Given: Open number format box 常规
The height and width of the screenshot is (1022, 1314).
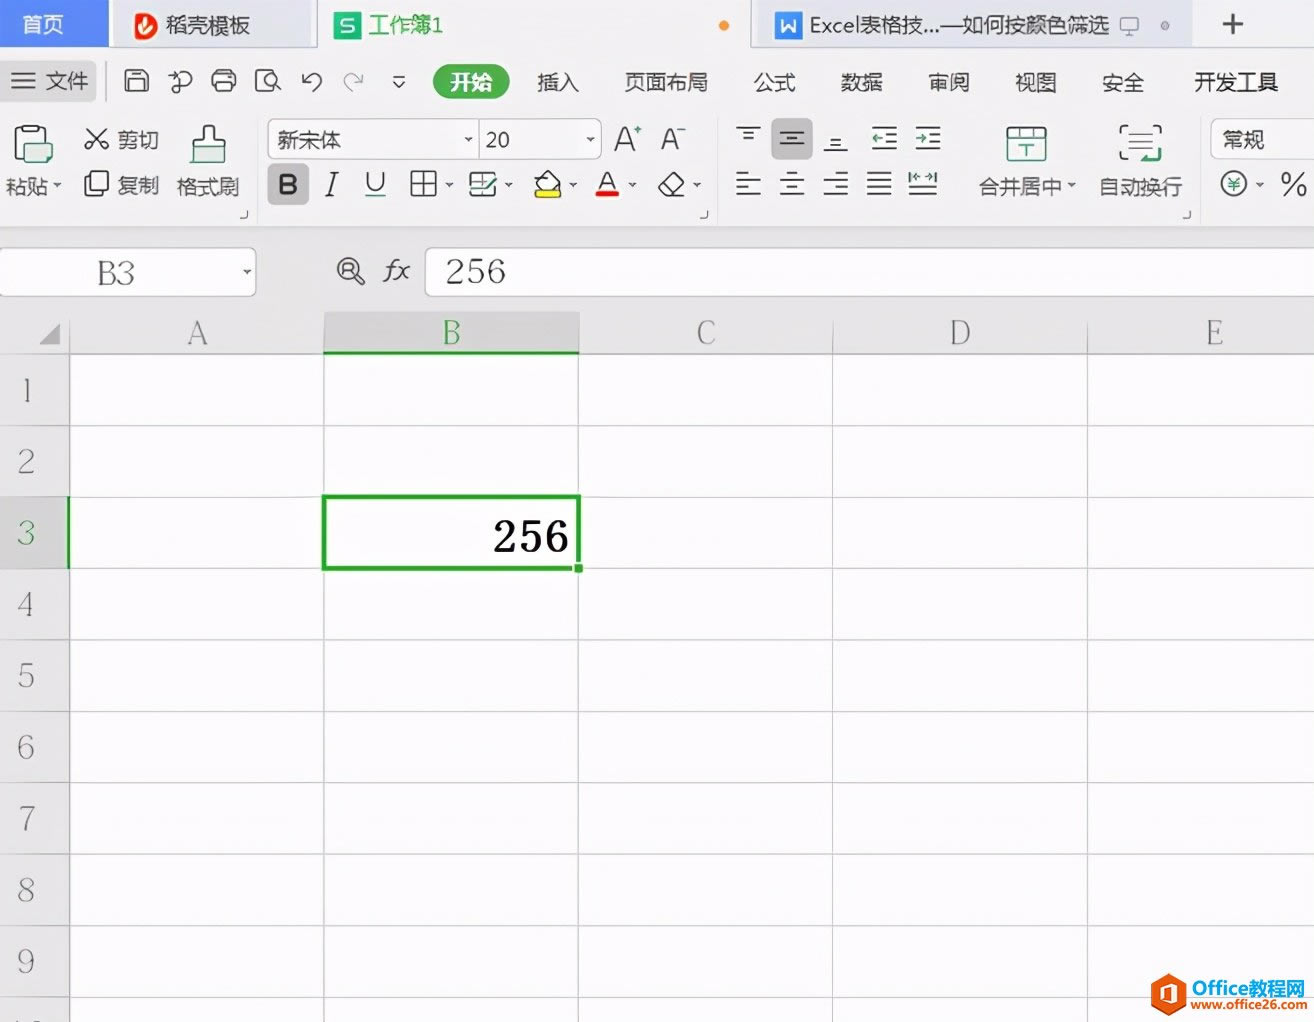Looking at the screenshot, I should tap(1262, 140).
